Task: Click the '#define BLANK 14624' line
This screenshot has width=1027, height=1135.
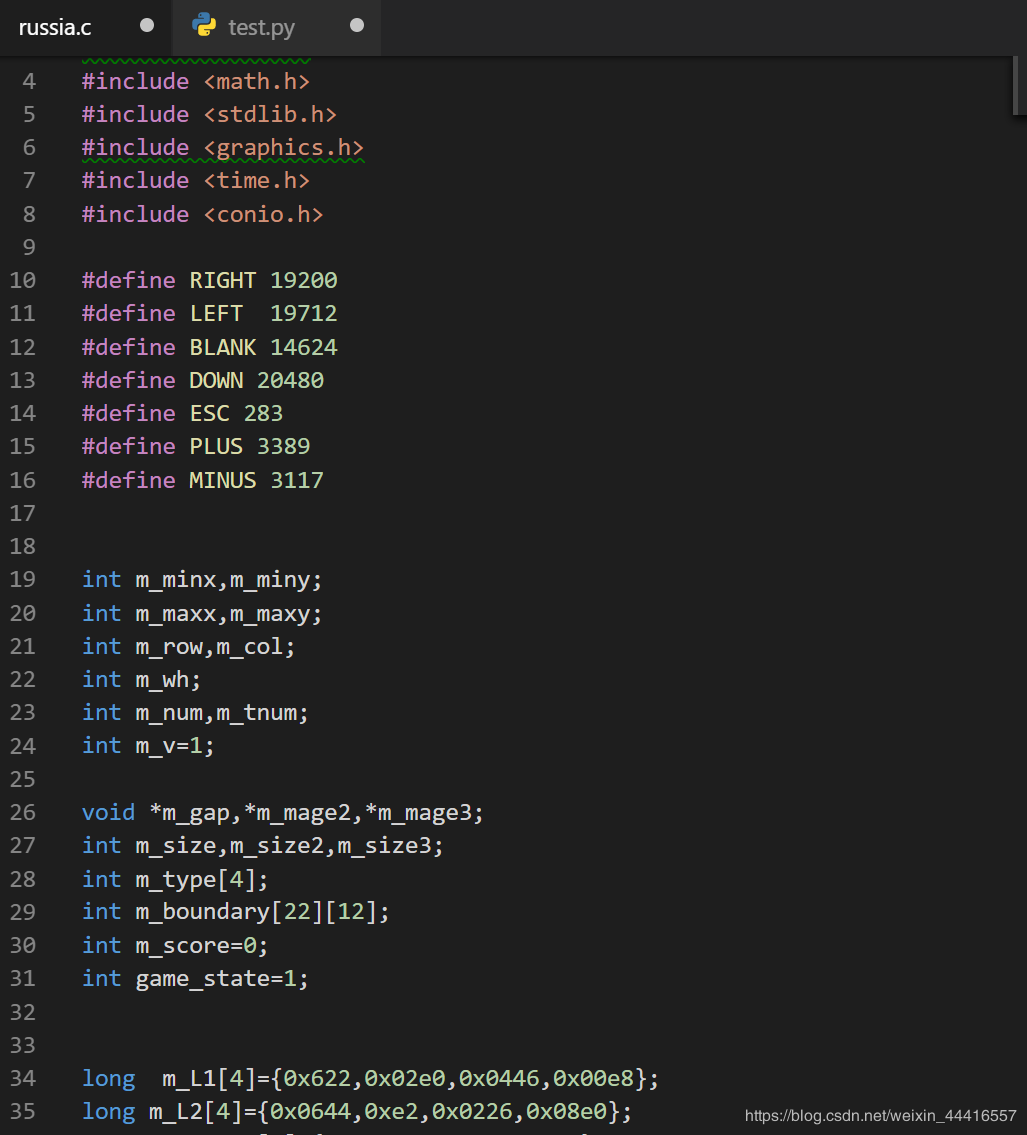Action: [x=209, y=347]
